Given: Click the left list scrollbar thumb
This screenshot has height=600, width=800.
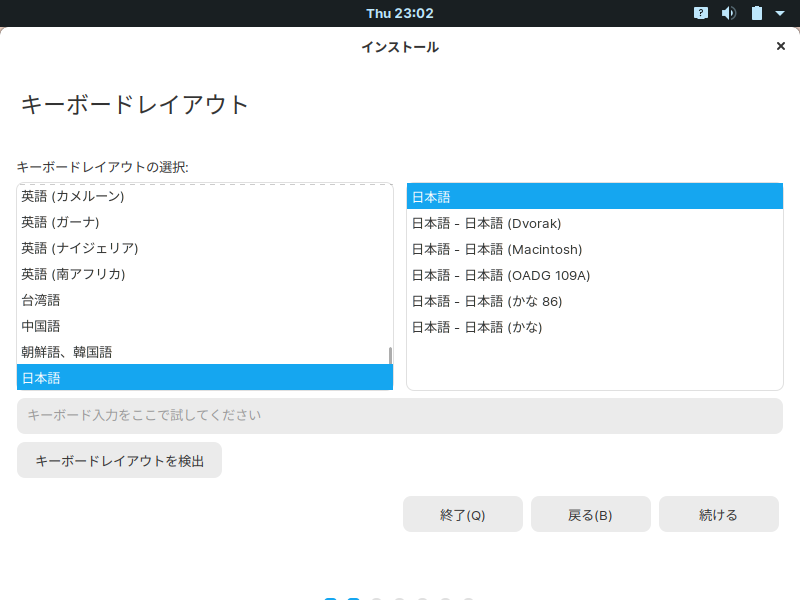Looking at the screenshot, I should point(390,356).
